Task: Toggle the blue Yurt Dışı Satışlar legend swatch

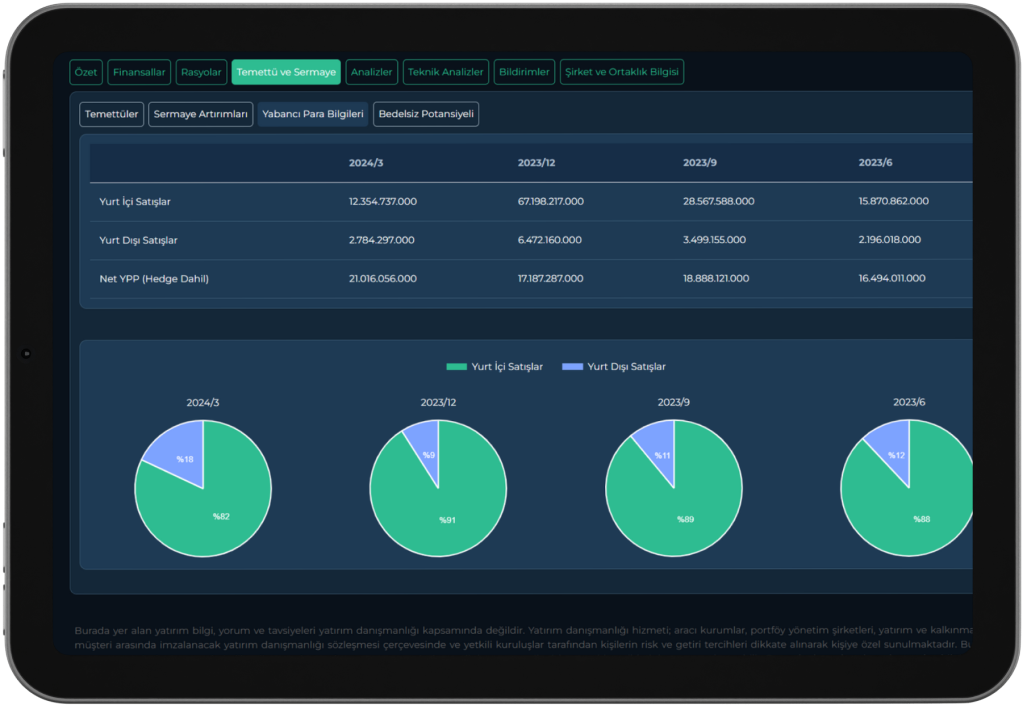Action: [572, 367]
